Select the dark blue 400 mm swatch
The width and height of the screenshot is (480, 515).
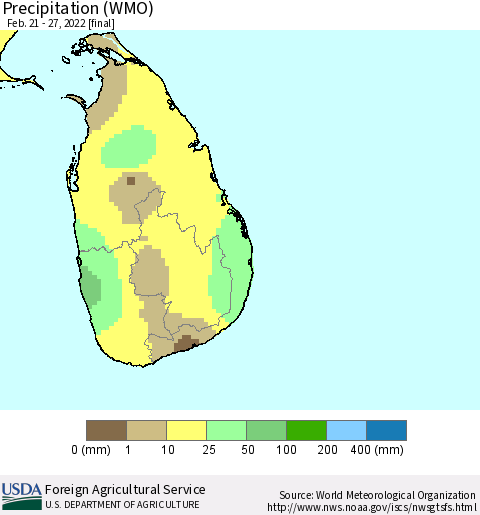click(386, 430)
